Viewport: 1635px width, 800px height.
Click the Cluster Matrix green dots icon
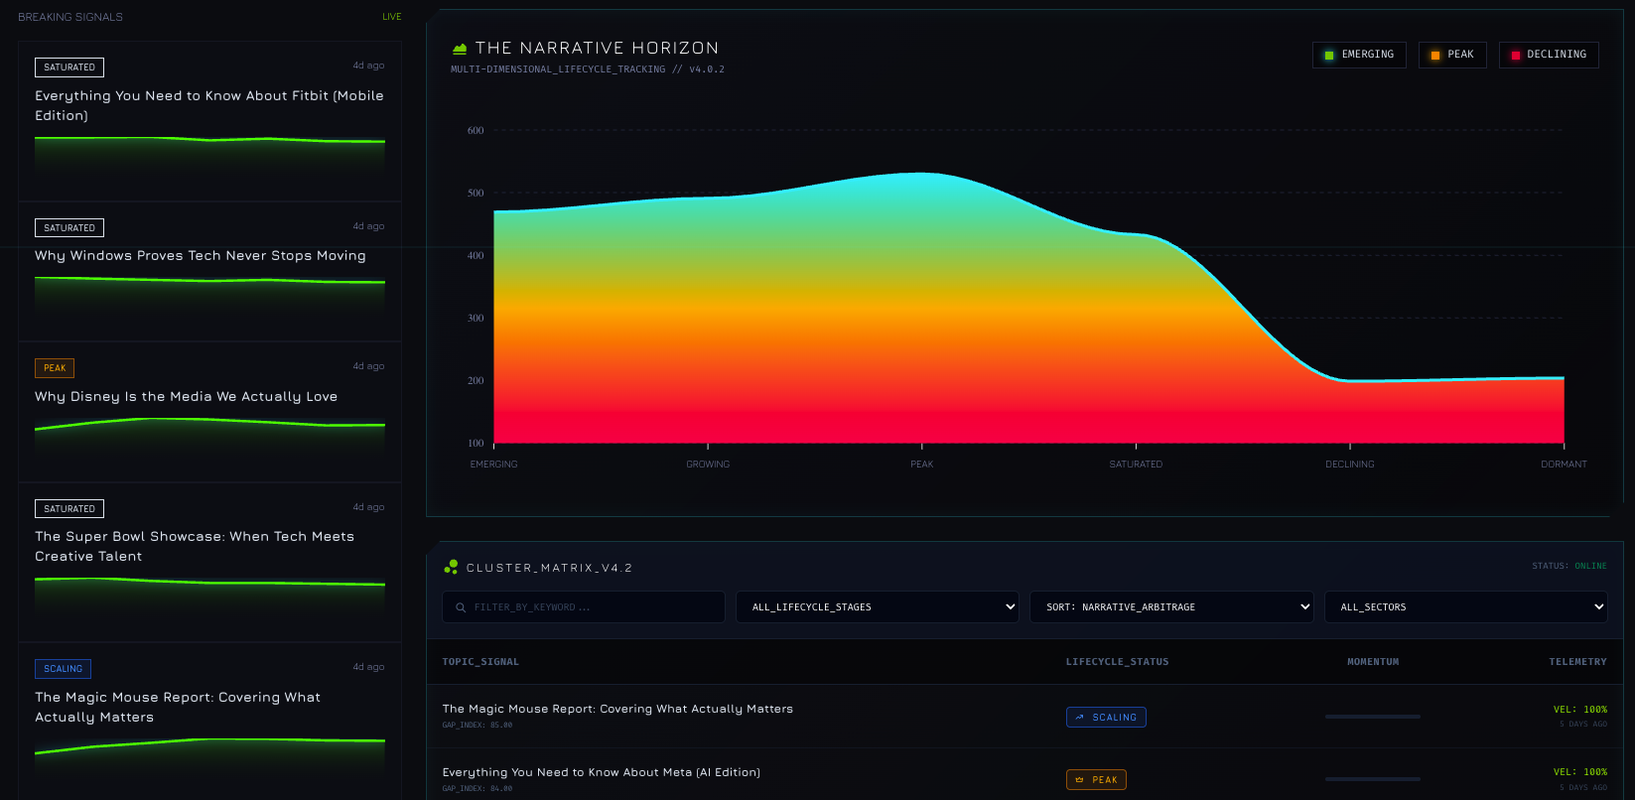(x=451, y=567)
